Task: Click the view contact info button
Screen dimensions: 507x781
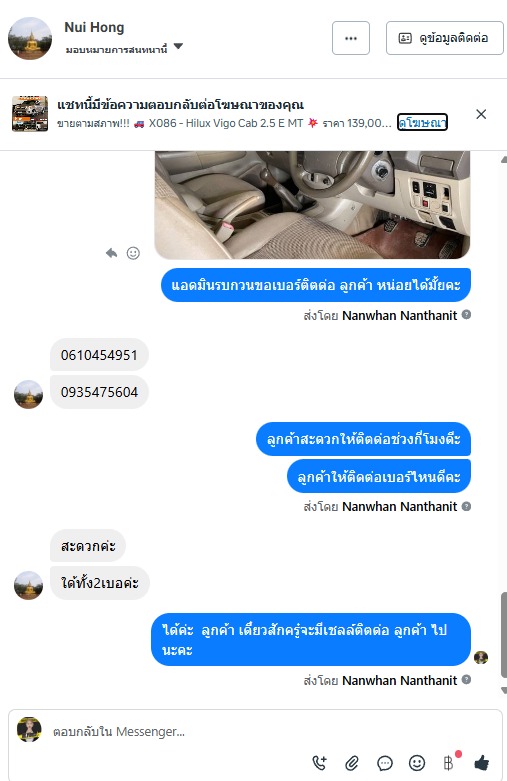Action: coord(444,38)
